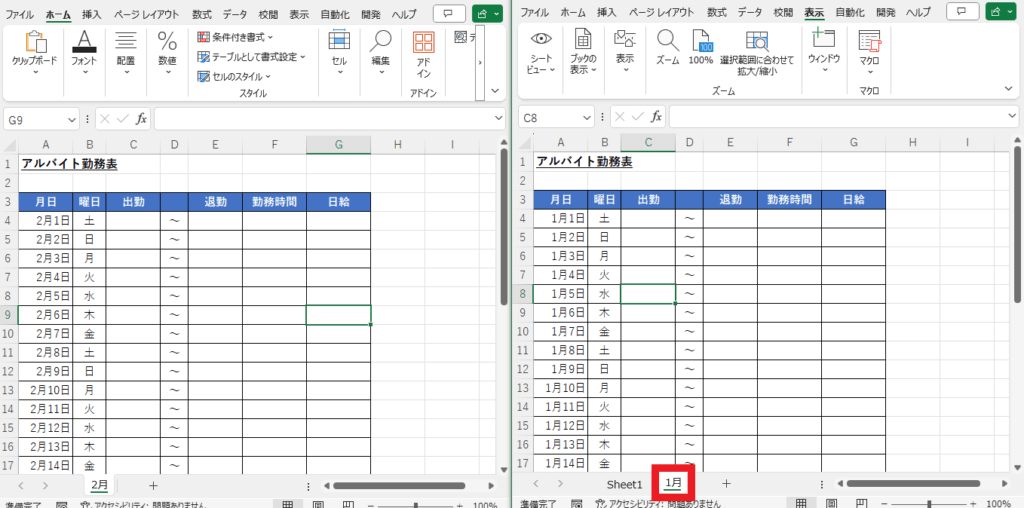Click the 100% zoom button
1024x508 pixels.
click(x=701, y=47)
